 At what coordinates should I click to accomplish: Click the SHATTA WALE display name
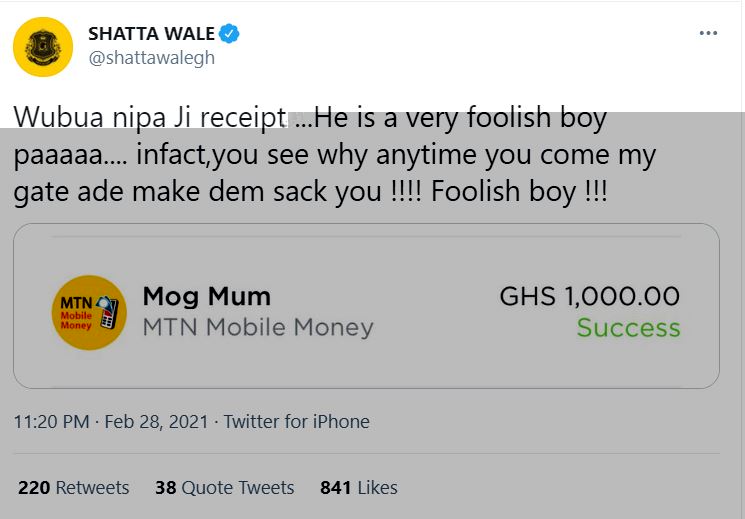(151, 34)
